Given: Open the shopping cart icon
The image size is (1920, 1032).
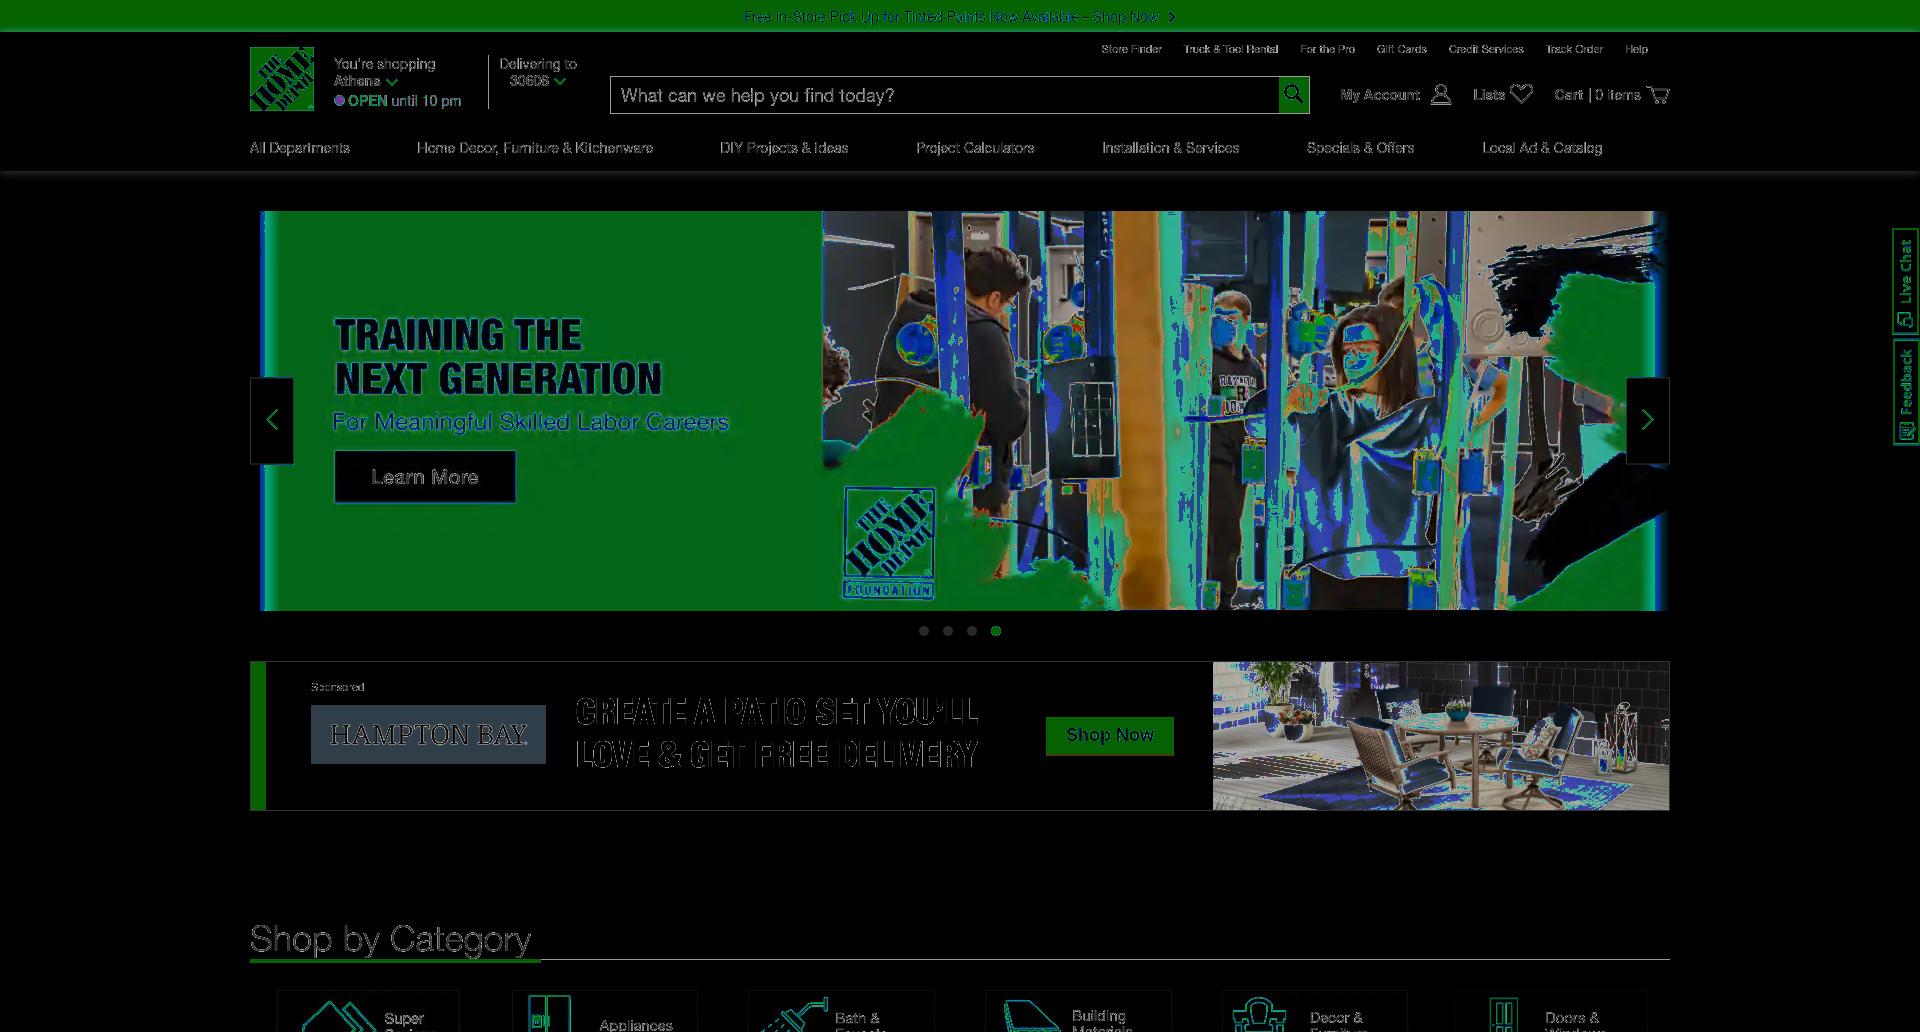Looking at the screenshot, I should pos(1658,95).
